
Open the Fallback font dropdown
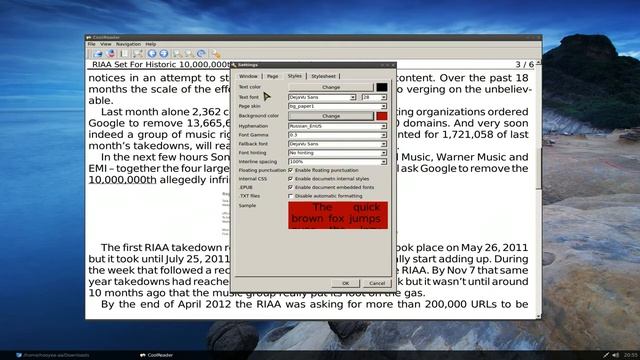click(x=337, y=144)
